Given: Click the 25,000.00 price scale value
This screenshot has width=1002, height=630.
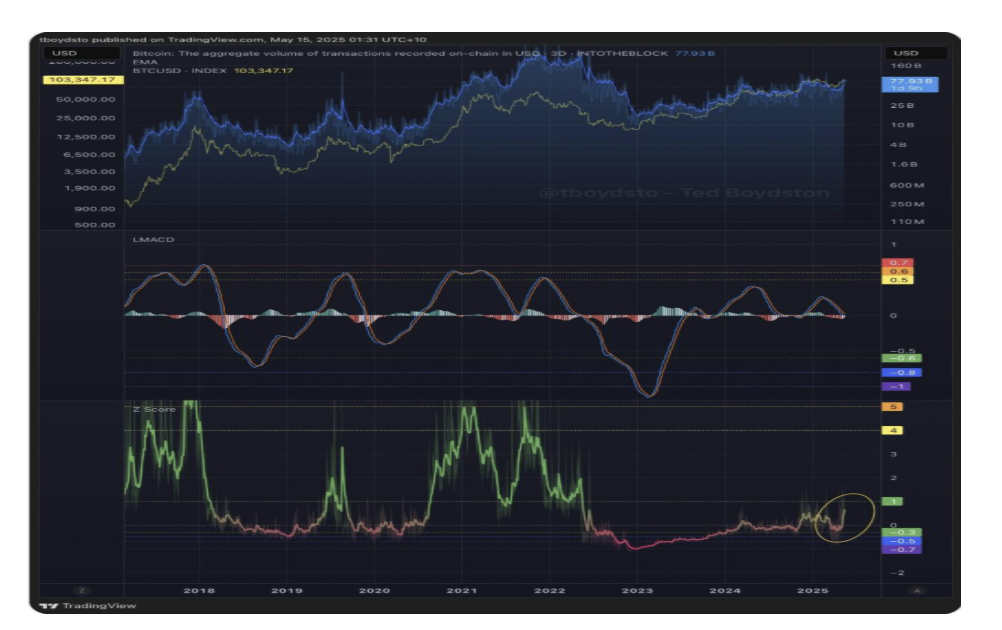Looking at the screenshot, I should click(86, 118).
